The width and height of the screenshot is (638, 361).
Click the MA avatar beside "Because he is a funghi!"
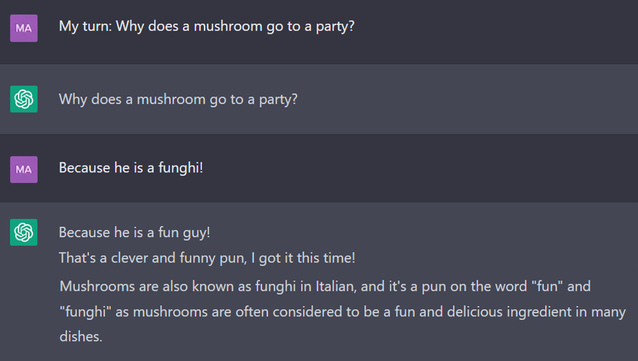pos(24,169)
